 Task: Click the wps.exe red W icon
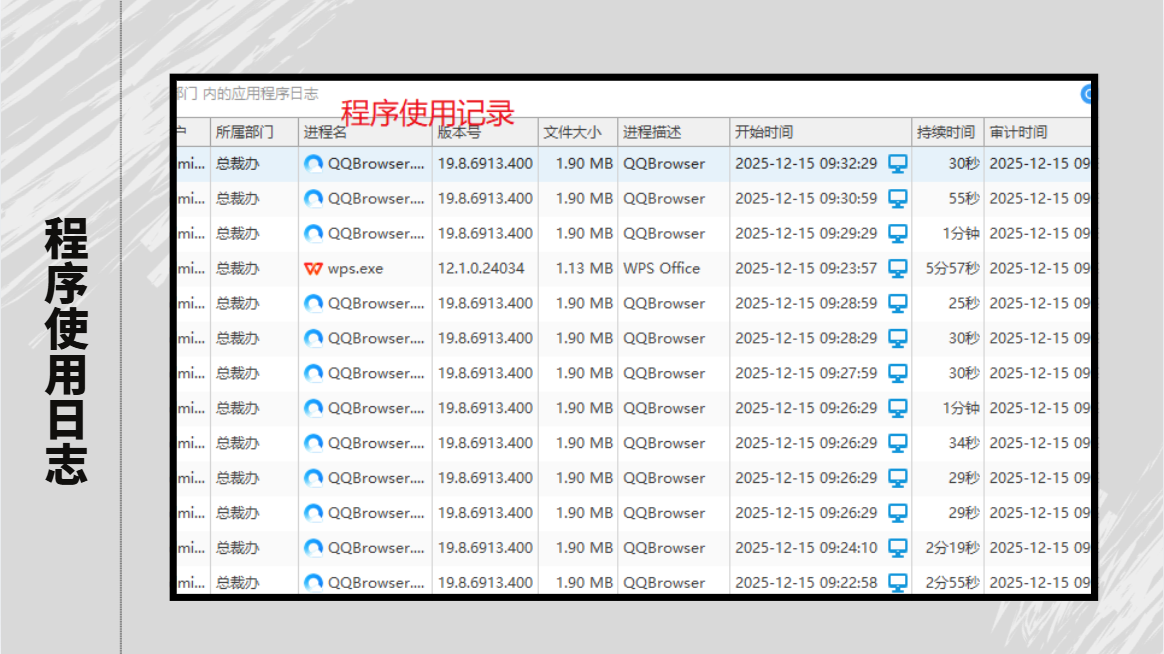[313, 268]
